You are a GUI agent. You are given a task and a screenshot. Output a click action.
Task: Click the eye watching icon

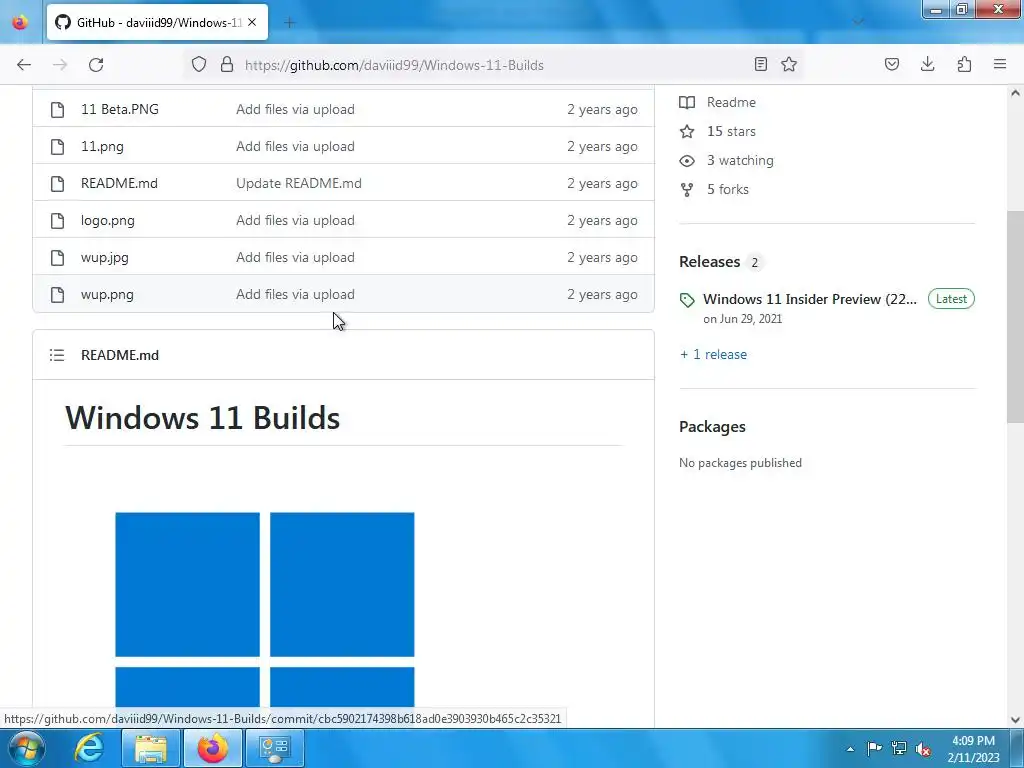point(687,161)
